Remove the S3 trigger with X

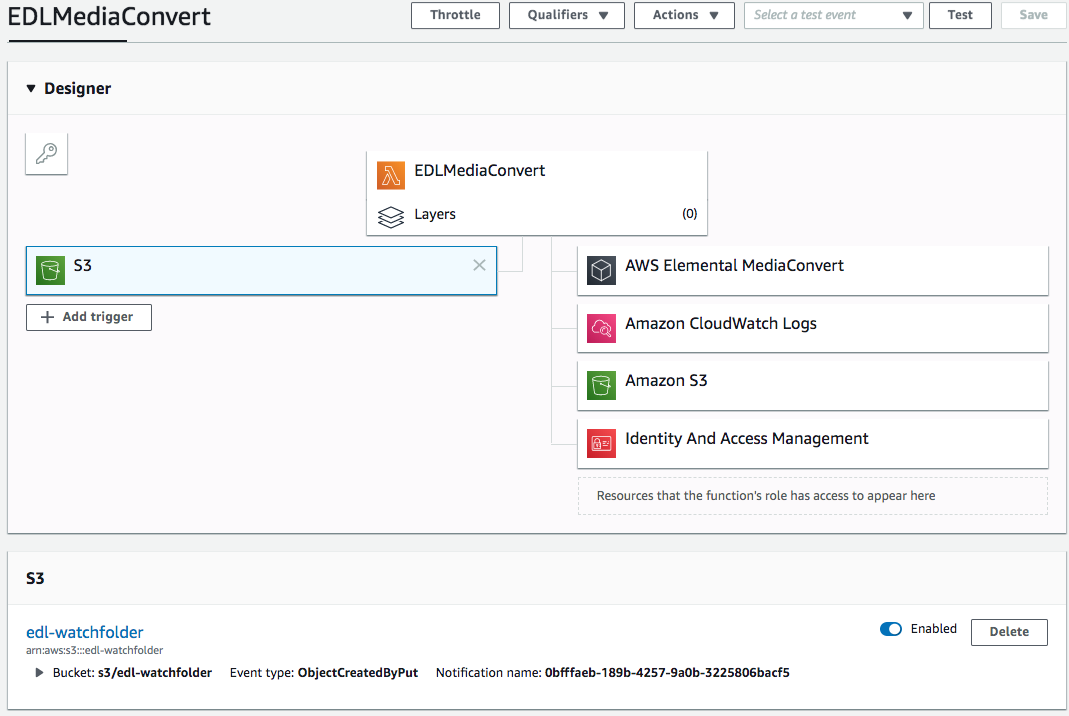click(x=479, y=265)
